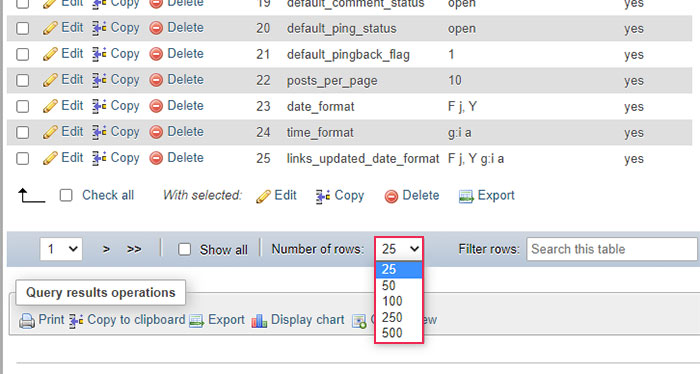The height and width of the screenshot is (374, 700).
Task: Click With selected Copy icon
Action: tap(323, 196)
